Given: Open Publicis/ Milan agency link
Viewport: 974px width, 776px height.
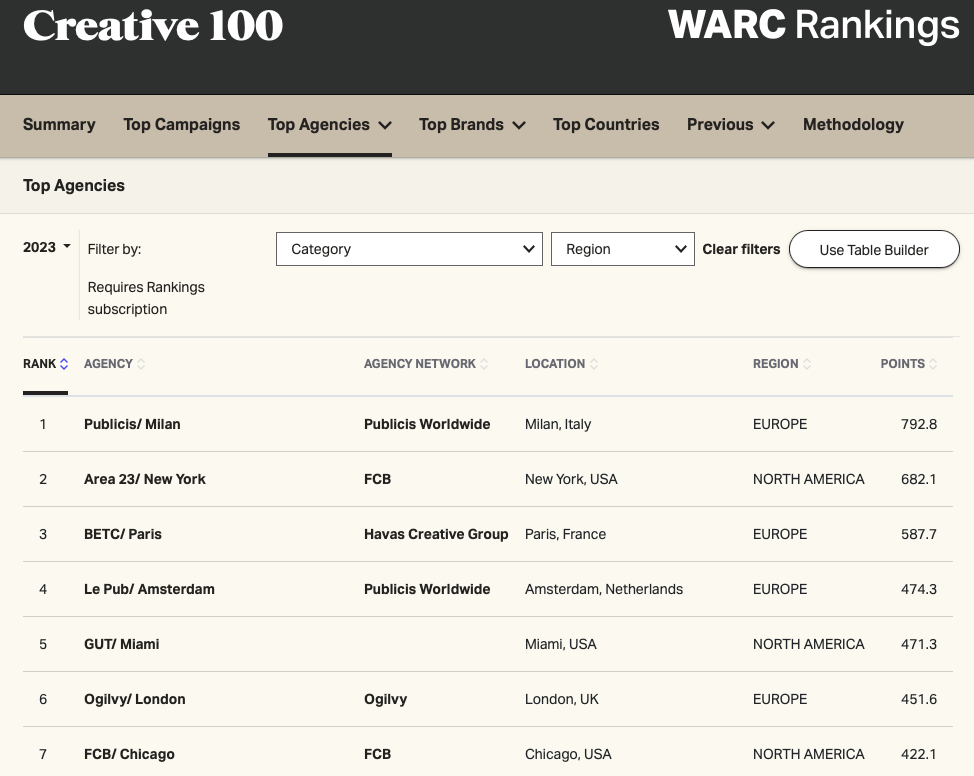Looking at the screenshot, I should click(x=132, y=424).
